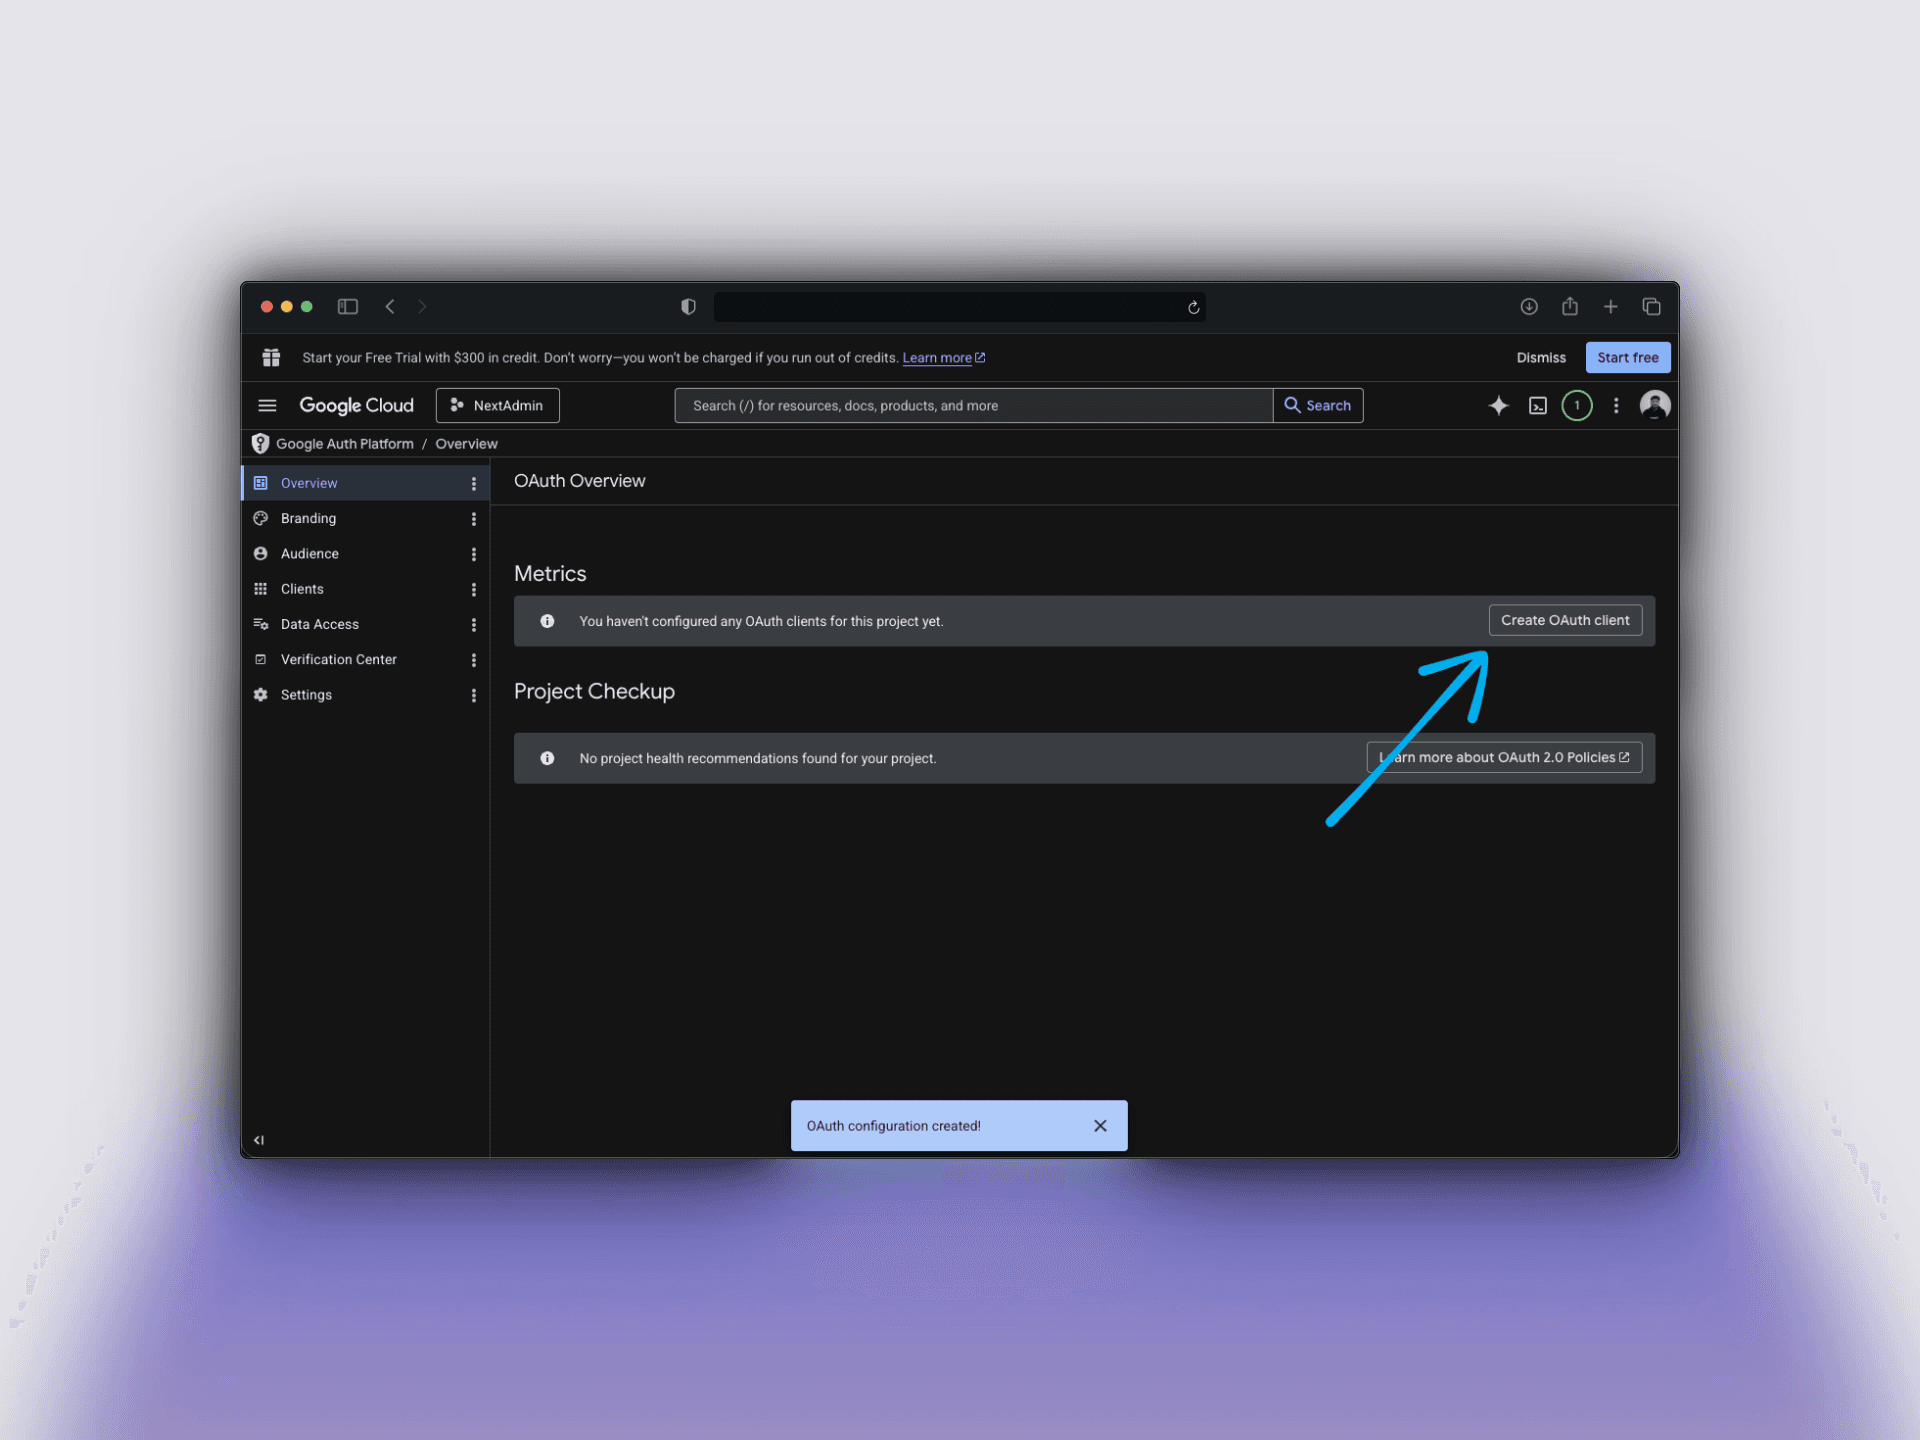Open the account avatar menu
The width and height of the screenshot is (1920, 1440).
coord(1655,405)
